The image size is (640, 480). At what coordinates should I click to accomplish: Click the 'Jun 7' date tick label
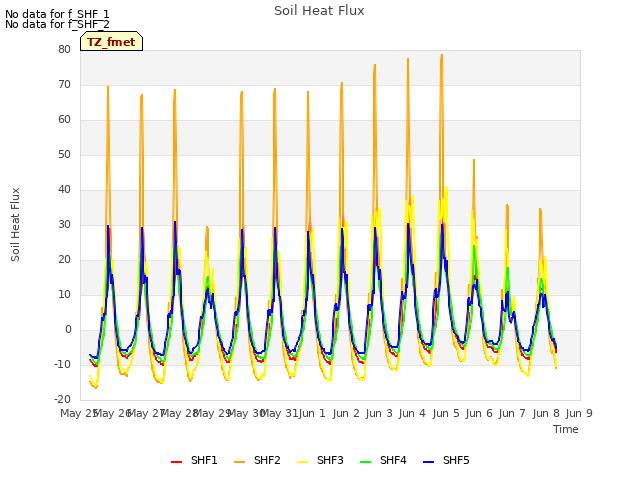tap(512, 413)
